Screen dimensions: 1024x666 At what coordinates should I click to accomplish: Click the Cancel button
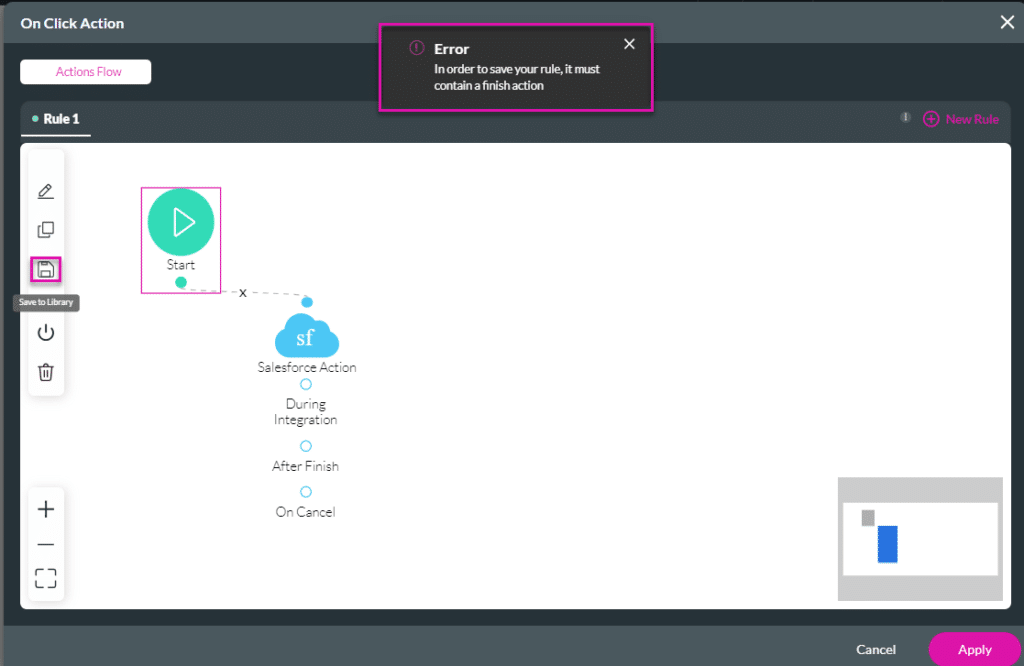click(876, 649)
